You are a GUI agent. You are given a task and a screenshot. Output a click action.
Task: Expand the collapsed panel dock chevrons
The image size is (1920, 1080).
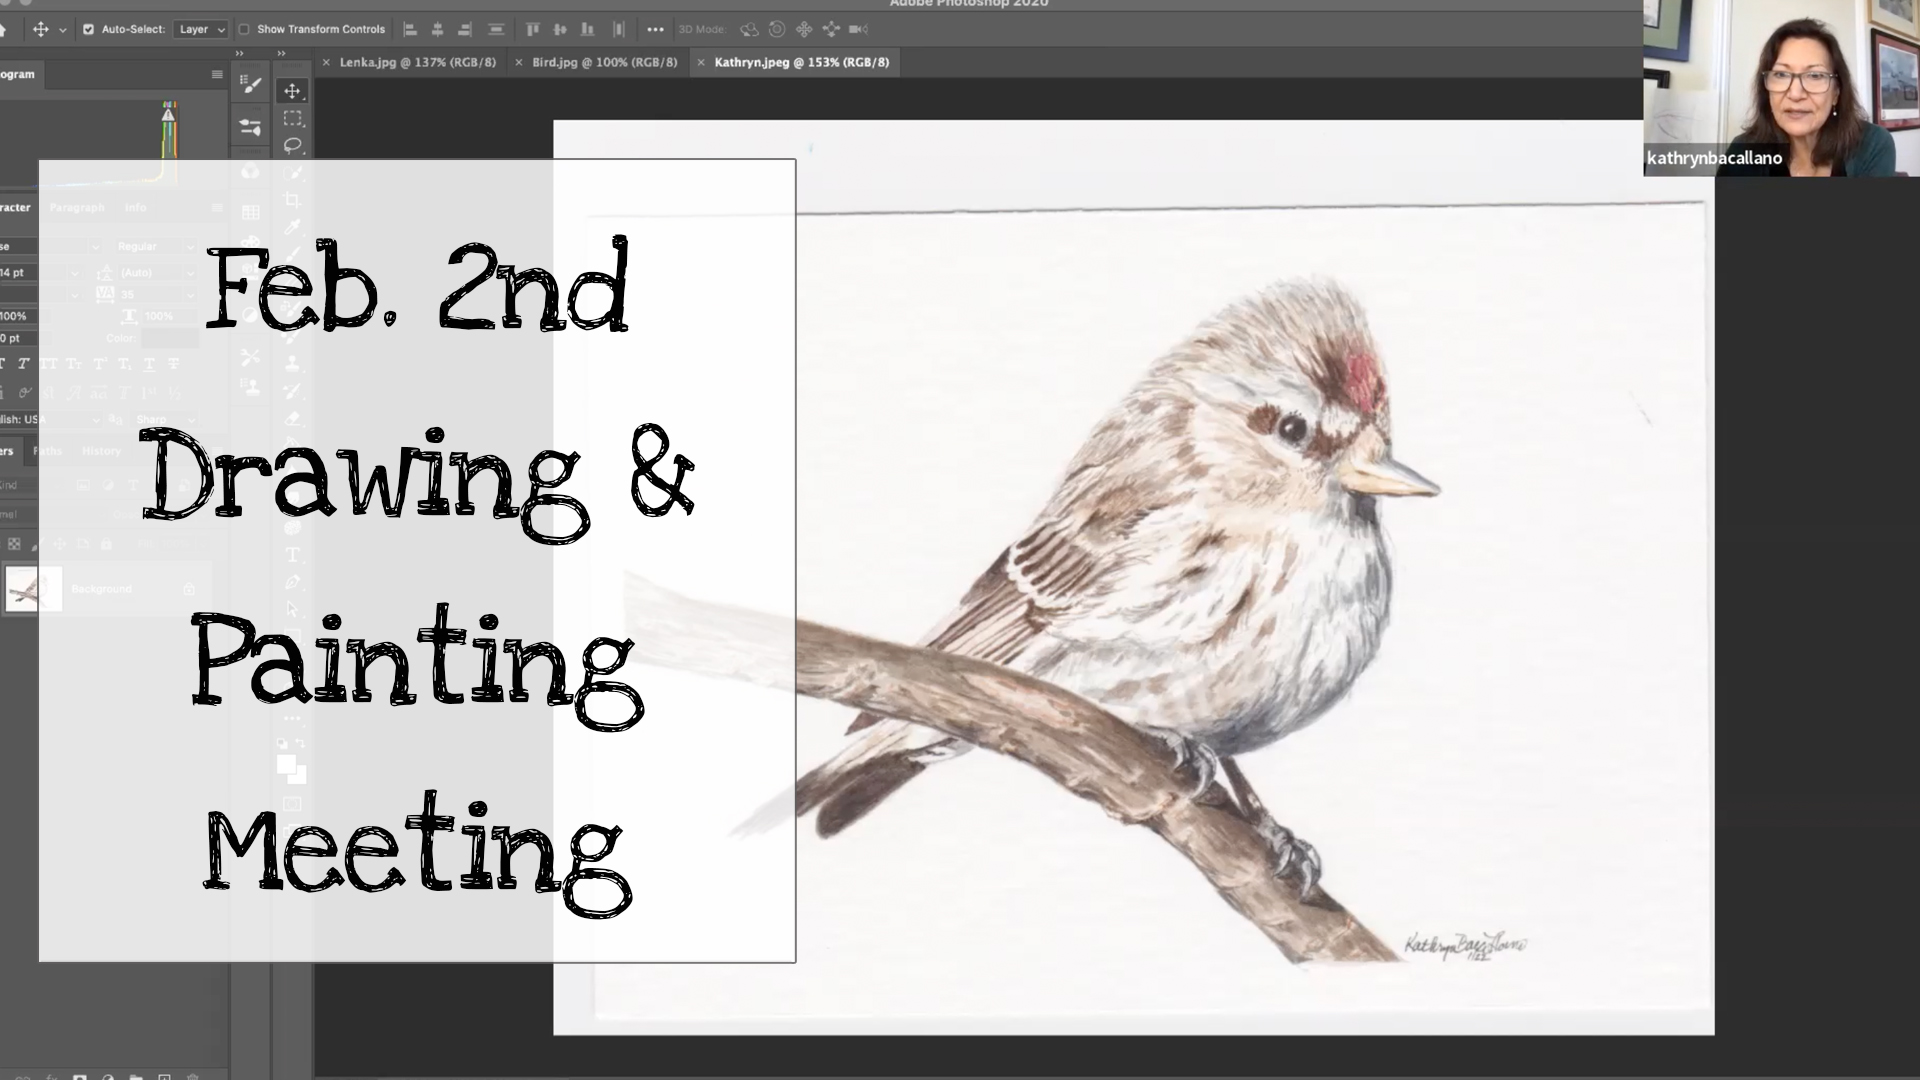(239, 53)
